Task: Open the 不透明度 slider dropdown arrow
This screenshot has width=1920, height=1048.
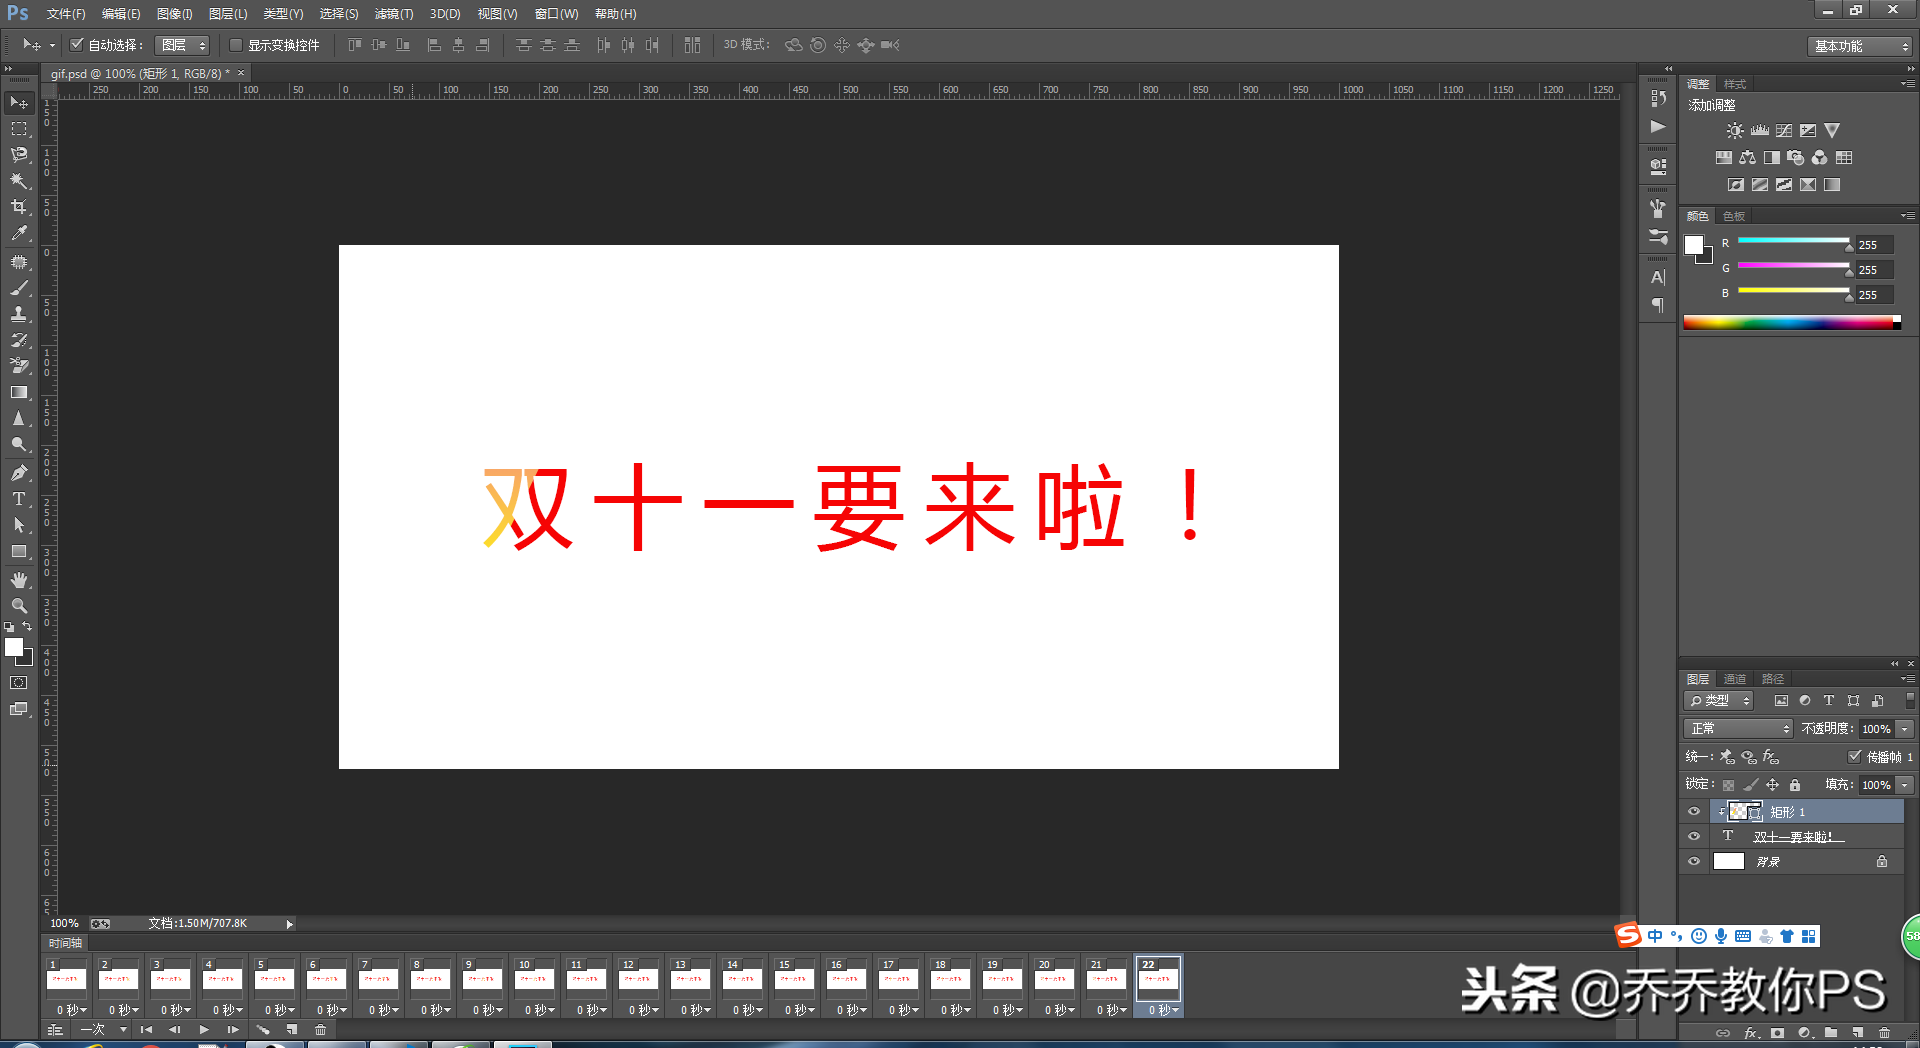Action: [1905, 729]
